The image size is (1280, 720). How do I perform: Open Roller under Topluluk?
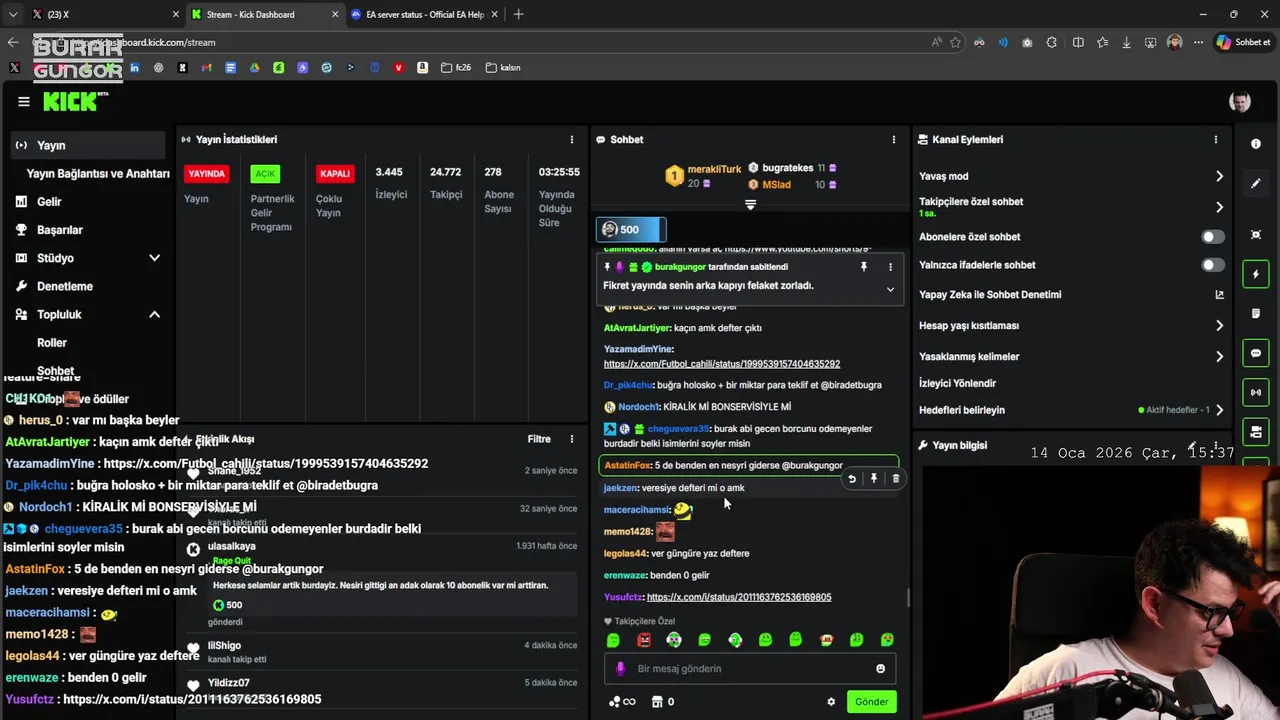click(x=52, y=343)
